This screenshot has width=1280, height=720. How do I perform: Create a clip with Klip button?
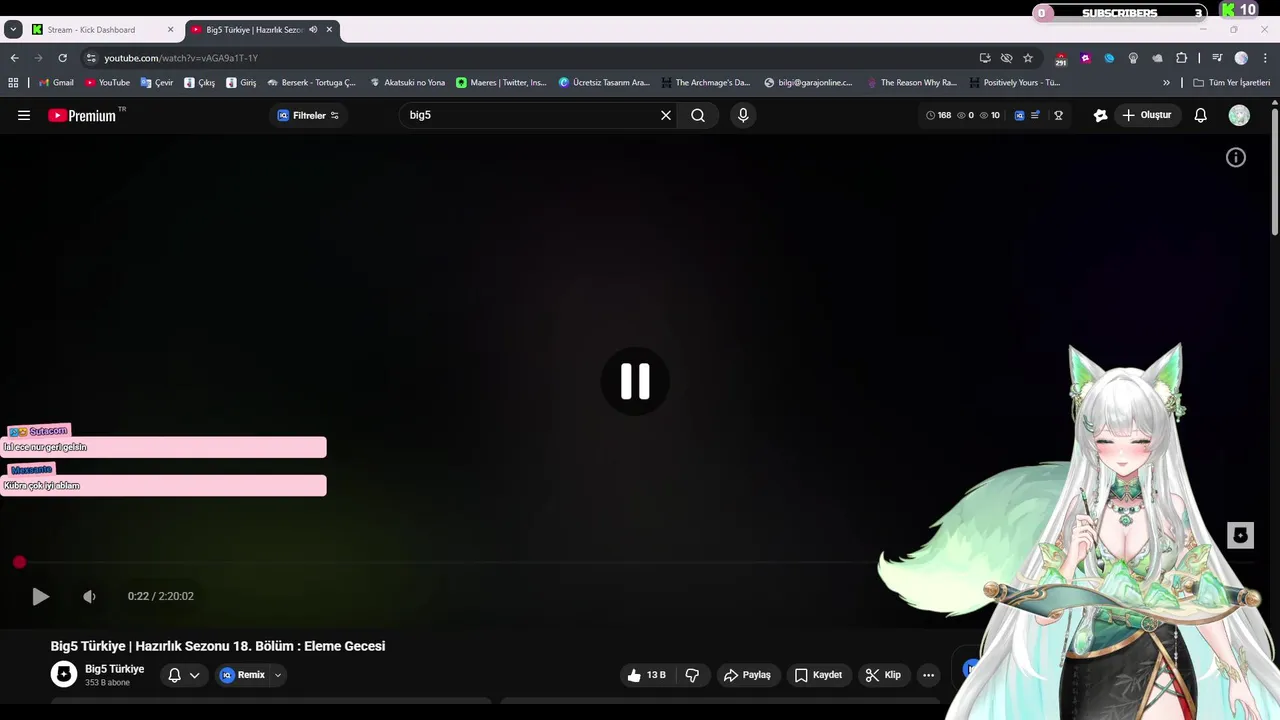point(883,675)
